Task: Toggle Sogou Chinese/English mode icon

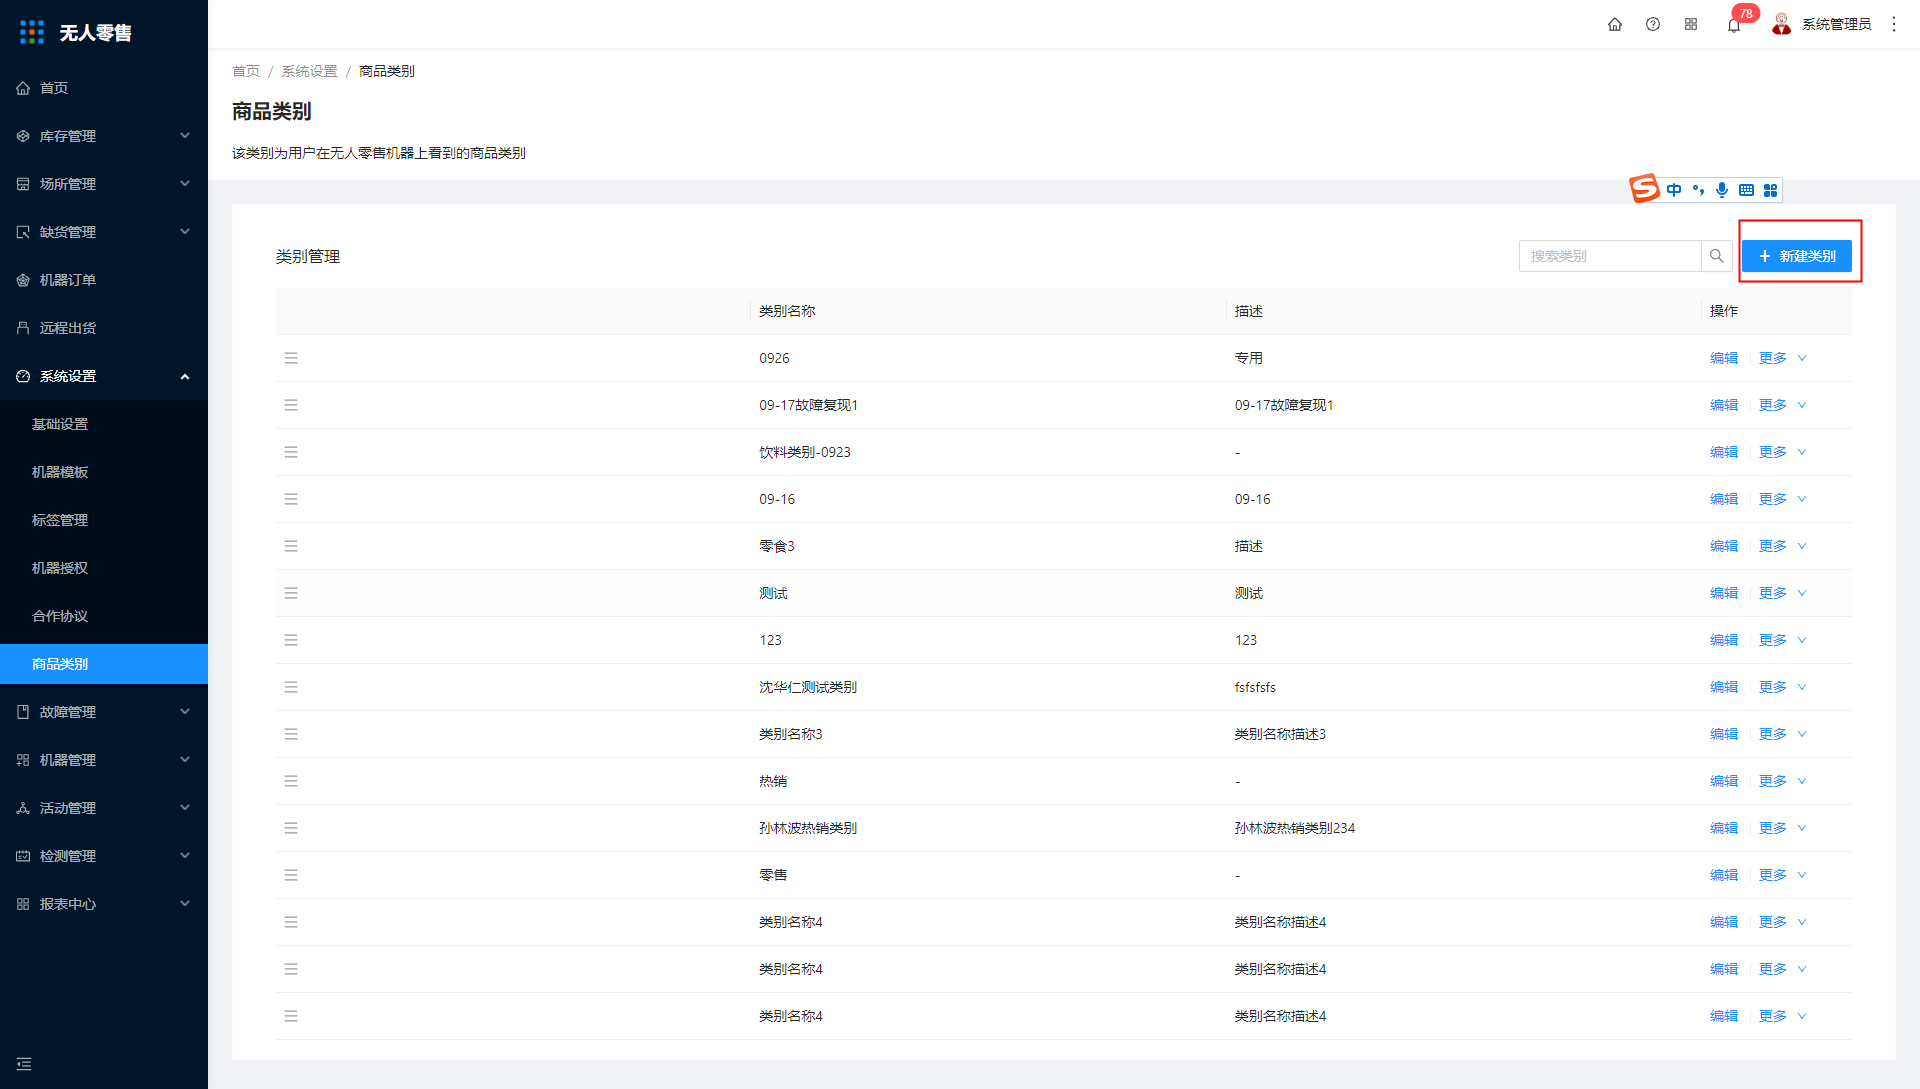Action: click(1674, 190)
